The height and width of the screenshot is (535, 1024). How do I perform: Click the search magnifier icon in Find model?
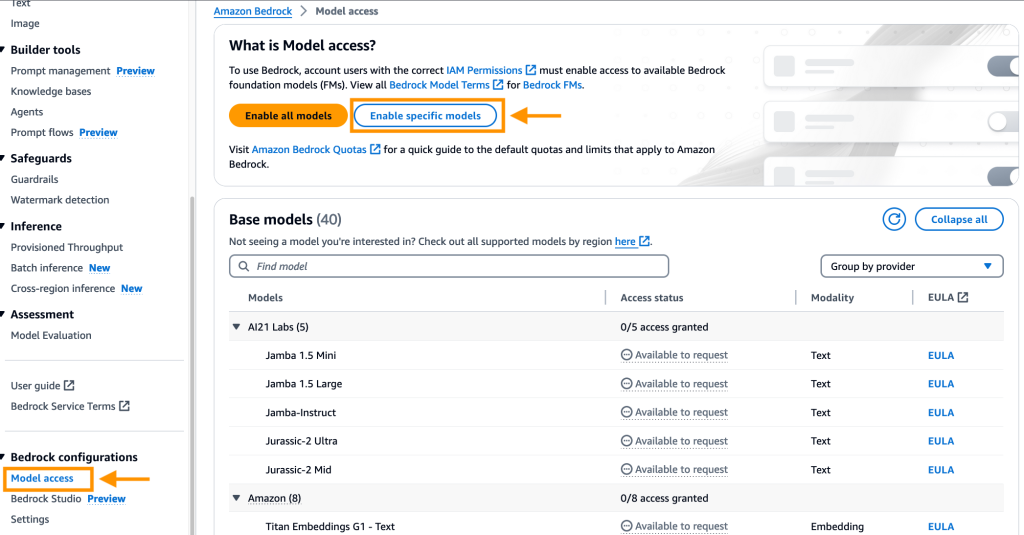pos(243,267)
